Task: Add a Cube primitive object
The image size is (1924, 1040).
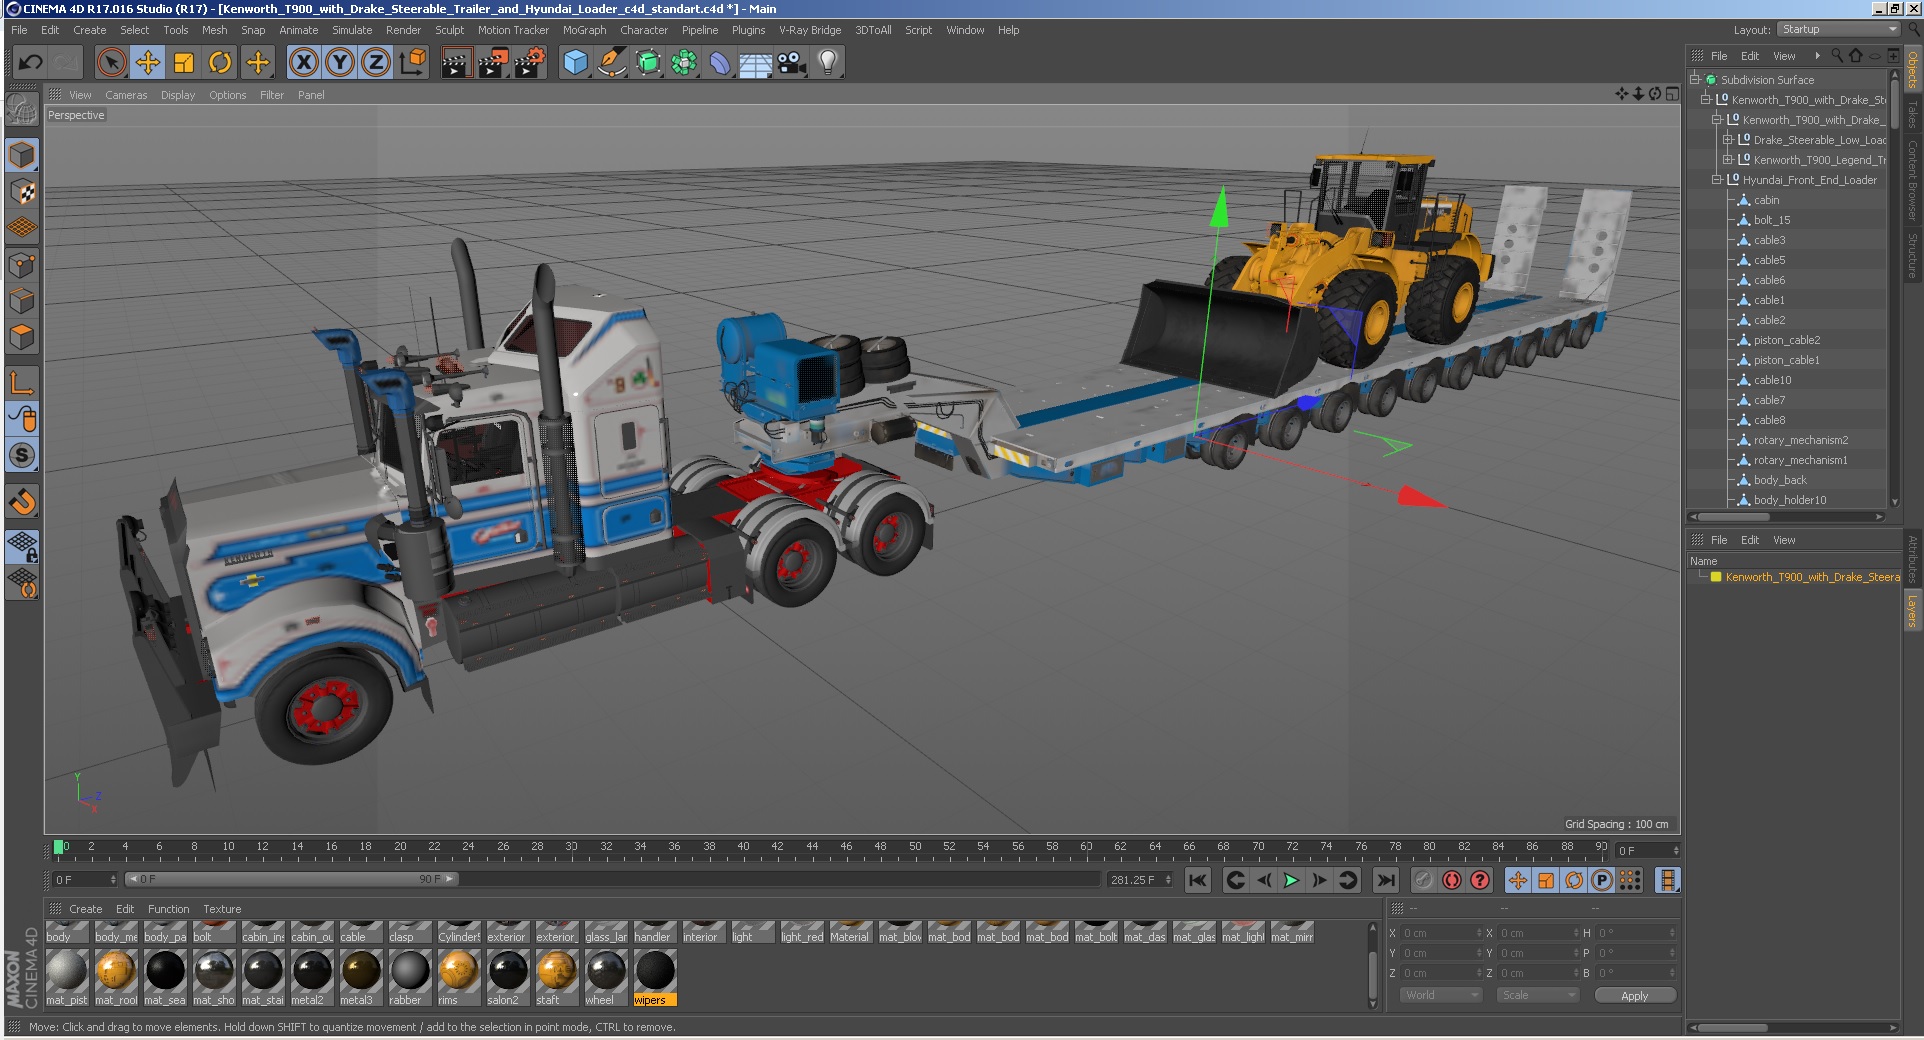Action: point(575,63)
